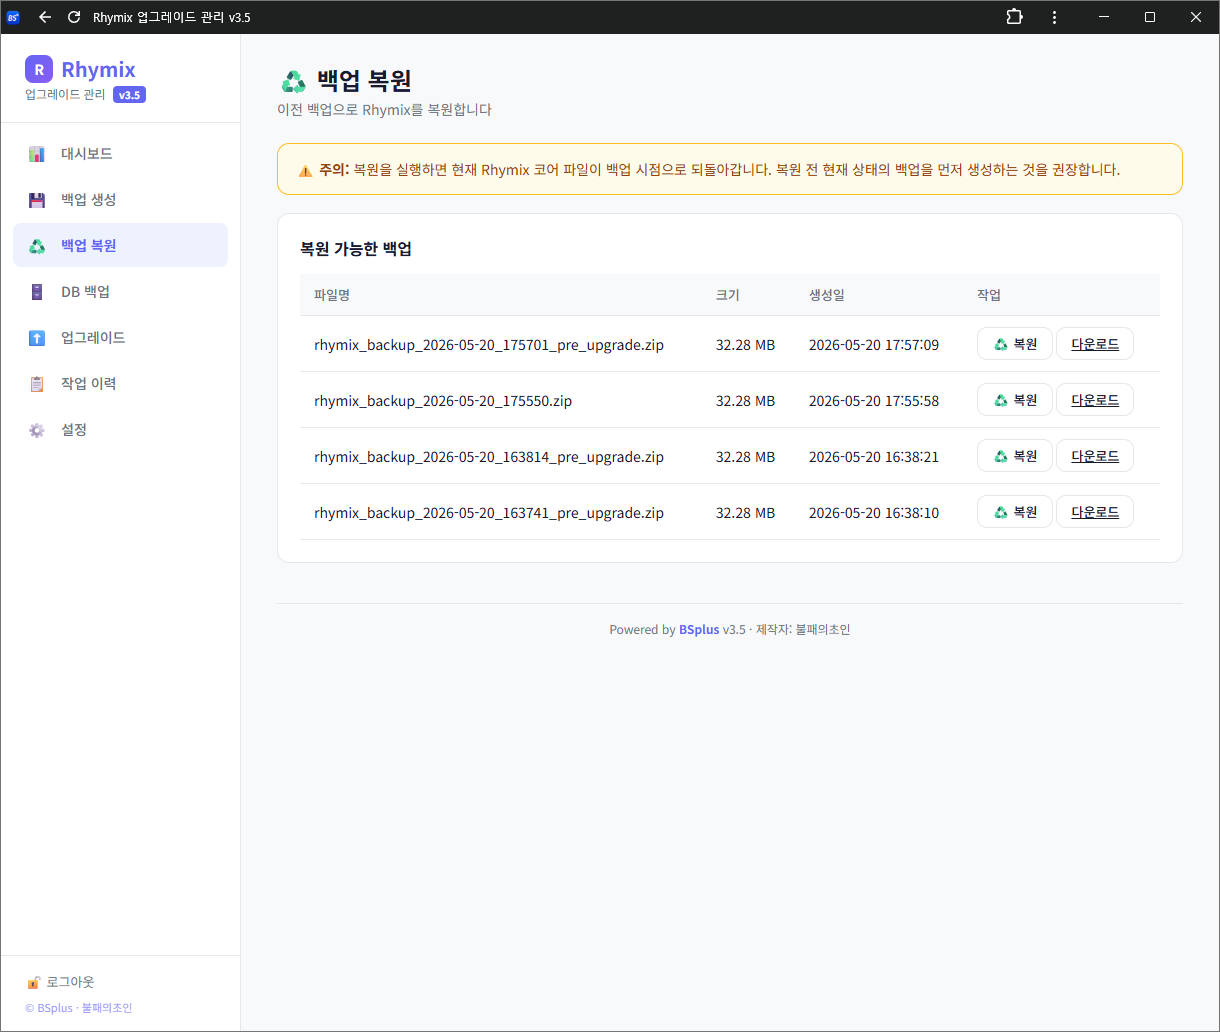
Task: Click the reload icon in title bar
Action: point(74,17)
